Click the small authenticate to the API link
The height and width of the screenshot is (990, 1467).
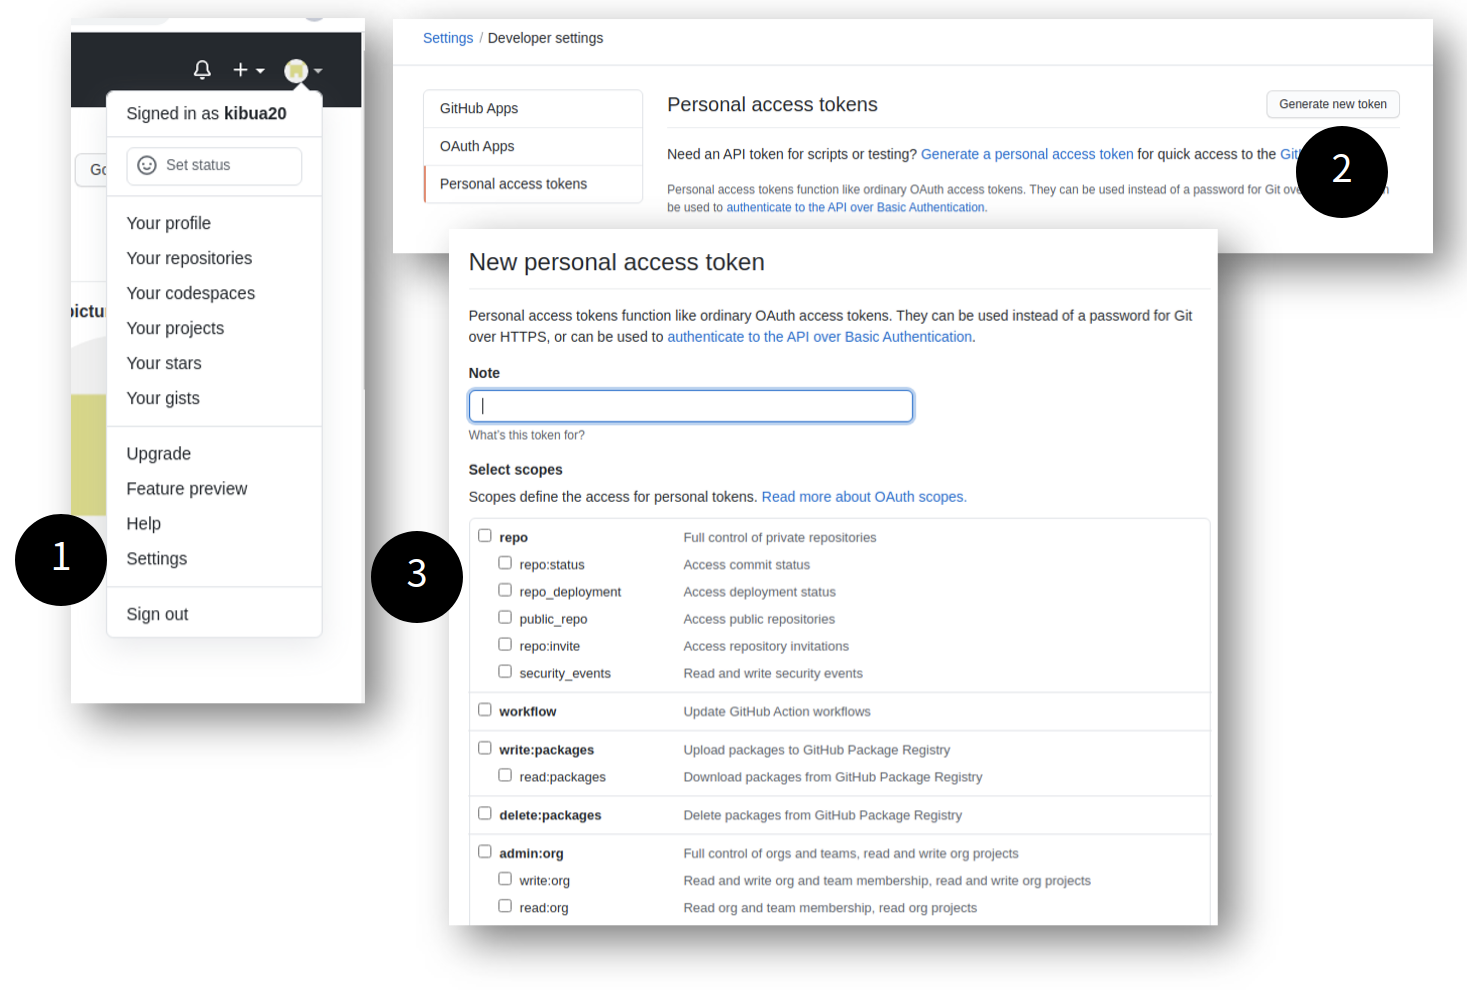click(856, 208)
